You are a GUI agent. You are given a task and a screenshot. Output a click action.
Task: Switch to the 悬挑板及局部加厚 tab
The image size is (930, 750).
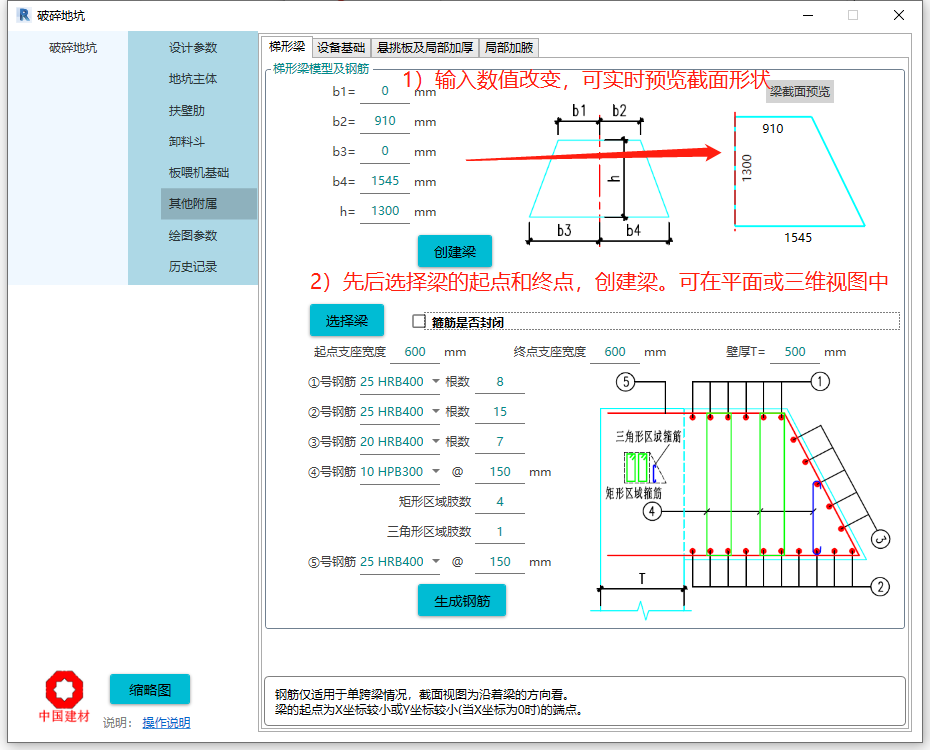pyautogui.click(x=425, y=47)
